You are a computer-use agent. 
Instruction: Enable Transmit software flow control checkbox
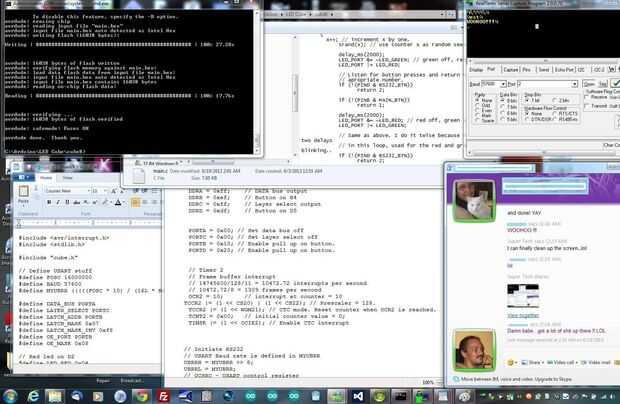[x=586, y=106]
